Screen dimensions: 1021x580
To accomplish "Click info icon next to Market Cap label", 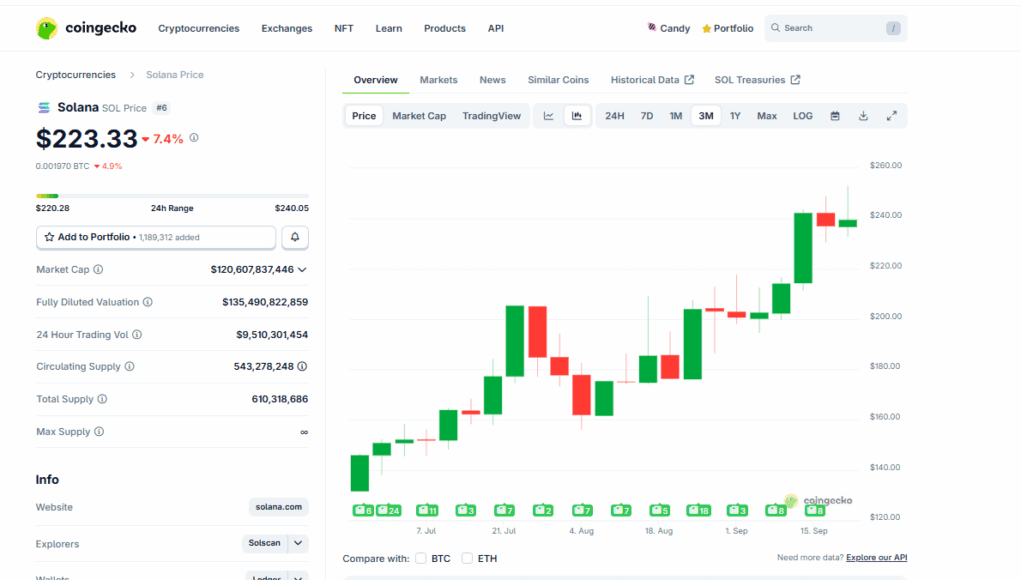I will (98, 269).
